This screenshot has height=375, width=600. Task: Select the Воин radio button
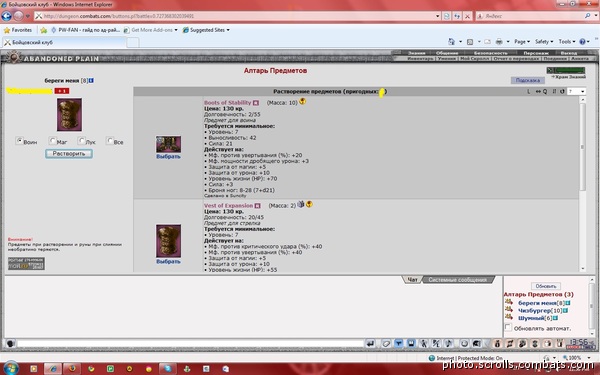pyautogui.click(x=19, y=140)
